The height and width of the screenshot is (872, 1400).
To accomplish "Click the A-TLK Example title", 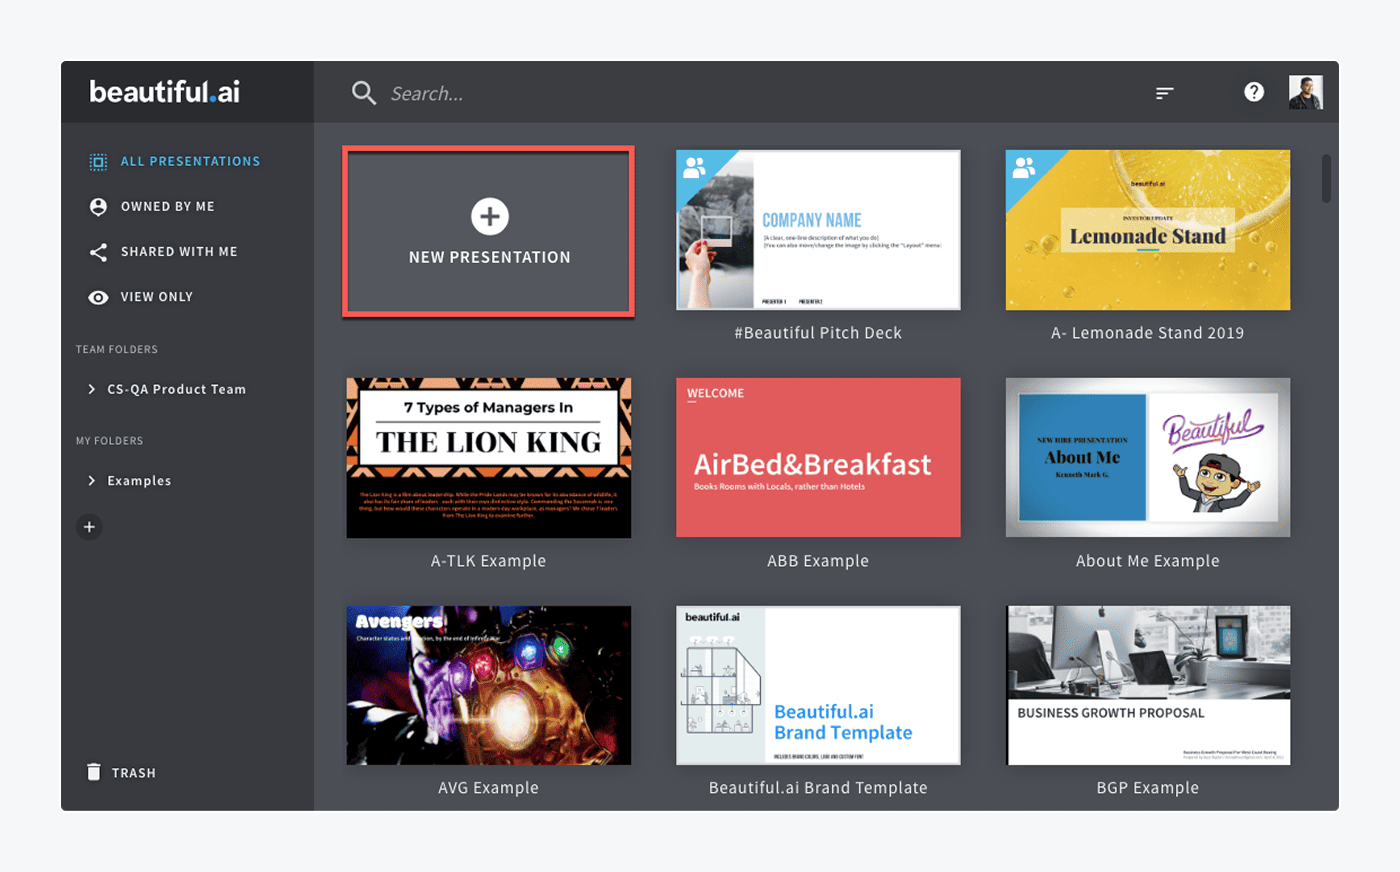I will point(489,561).
